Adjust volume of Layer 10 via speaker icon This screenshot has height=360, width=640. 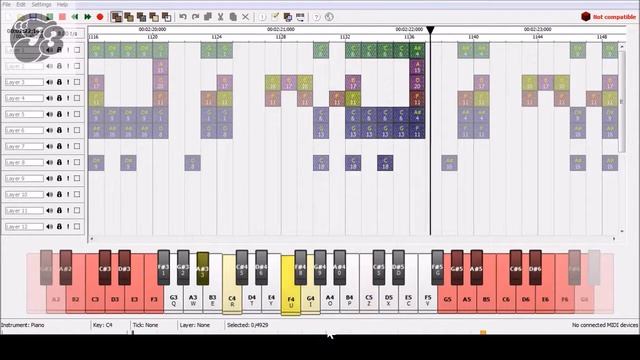(x=50, y=194)
